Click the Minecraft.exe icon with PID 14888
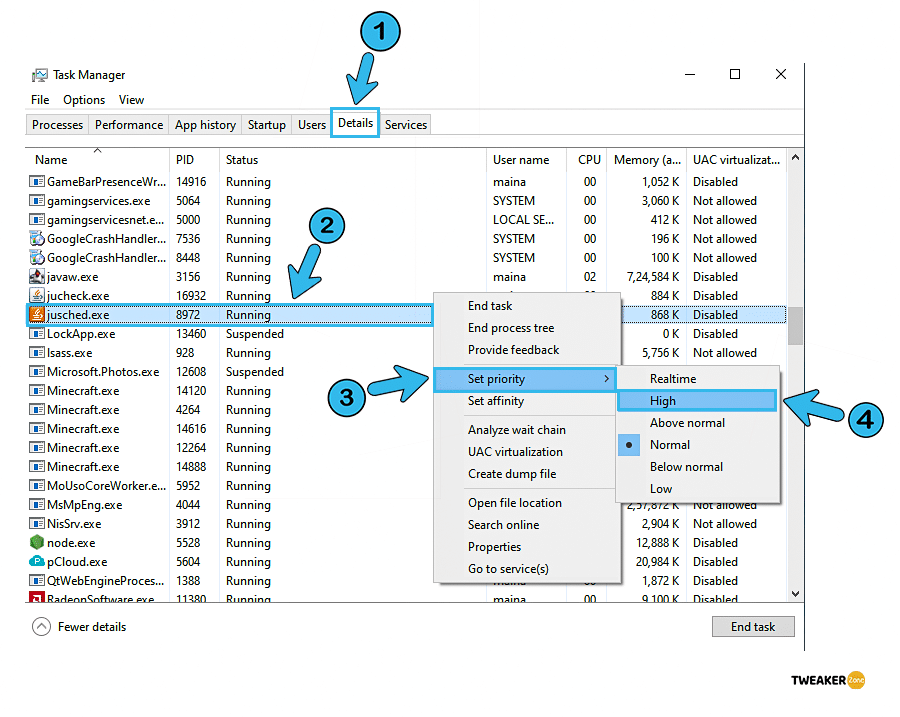The height and width of the screenshot is (717, 900). tap(37, 466)
